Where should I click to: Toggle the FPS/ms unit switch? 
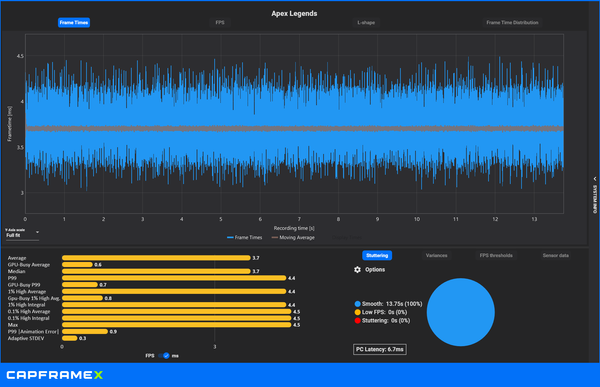click(x=163, y=356)
